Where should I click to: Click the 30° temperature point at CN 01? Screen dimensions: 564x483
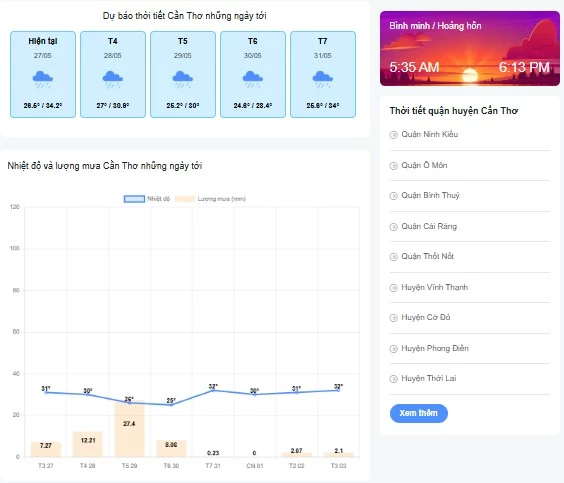[x=255, y=395]
